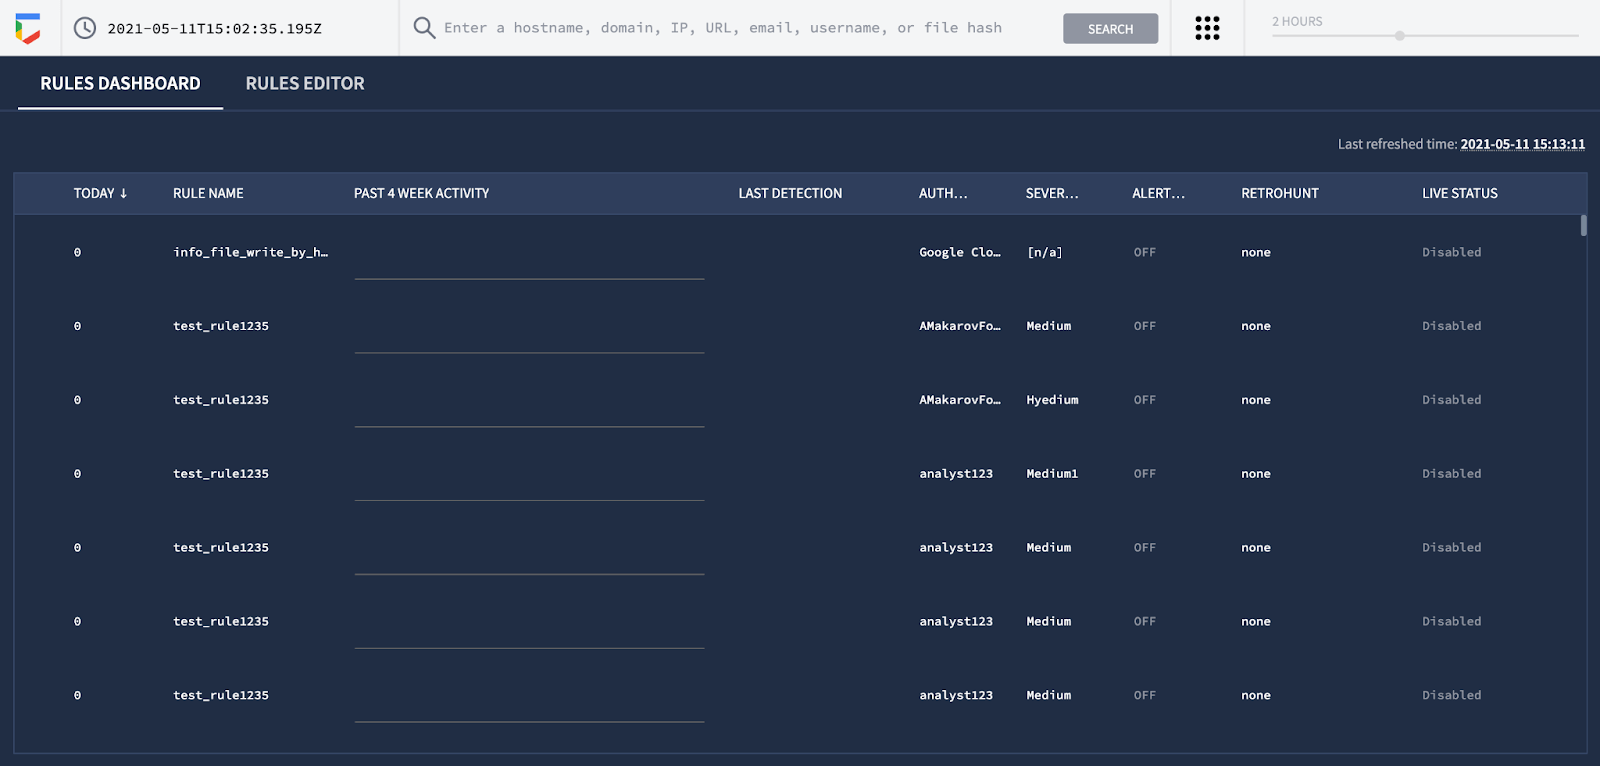Click the timestamp 2021-05-11T15:02:35.195Z
The height and width of the screenshot is (766, 1600).
(215, 29)
